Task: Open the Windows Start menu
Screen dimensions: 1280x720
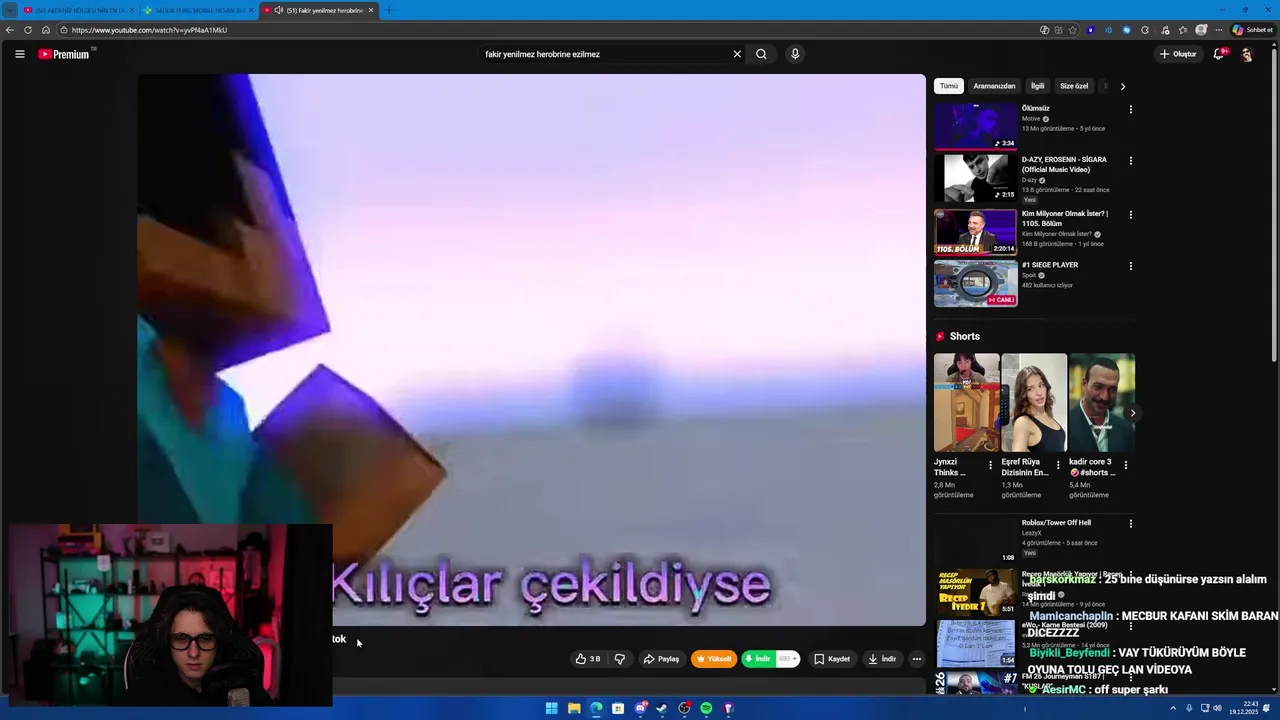Action: coord(552,708)
